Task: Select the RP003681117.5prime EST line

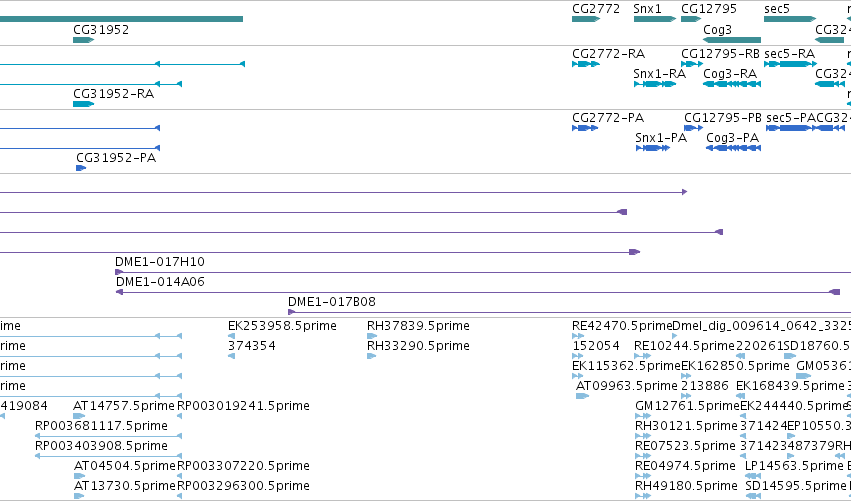Action: 109,436
